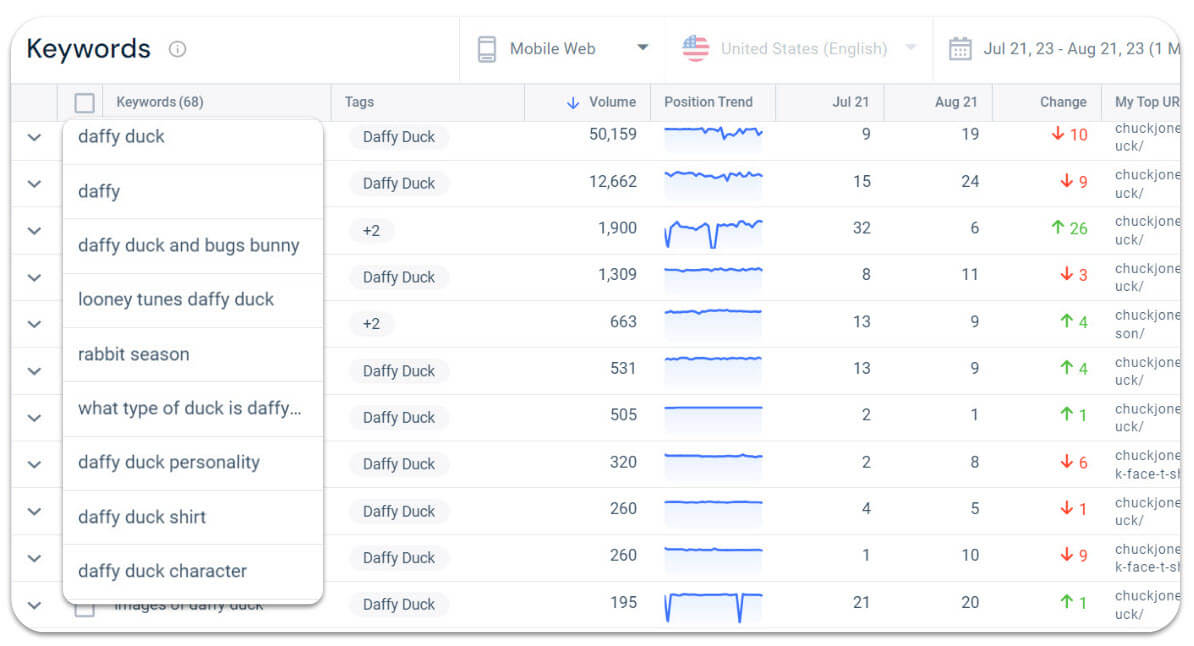The width and height of the screenshot is (1194, 646).
Task: Pick 'rabbit season' in keyword list
Action: coord(193,354)
